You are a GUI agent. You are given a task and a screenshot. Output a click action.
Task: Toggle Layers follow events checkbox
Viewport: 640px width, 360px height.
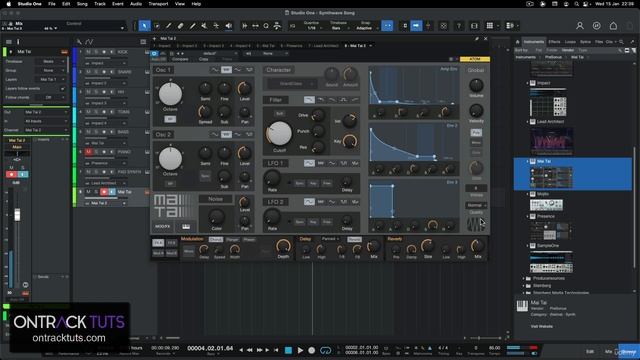pyautogui.click(x=62, y=89)
